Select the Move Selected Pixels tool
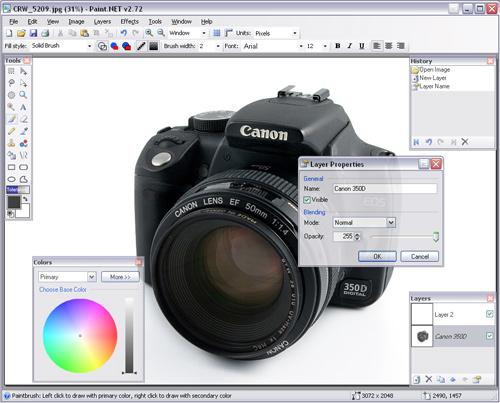Viewport: 500px width, 403px height. 23,71
